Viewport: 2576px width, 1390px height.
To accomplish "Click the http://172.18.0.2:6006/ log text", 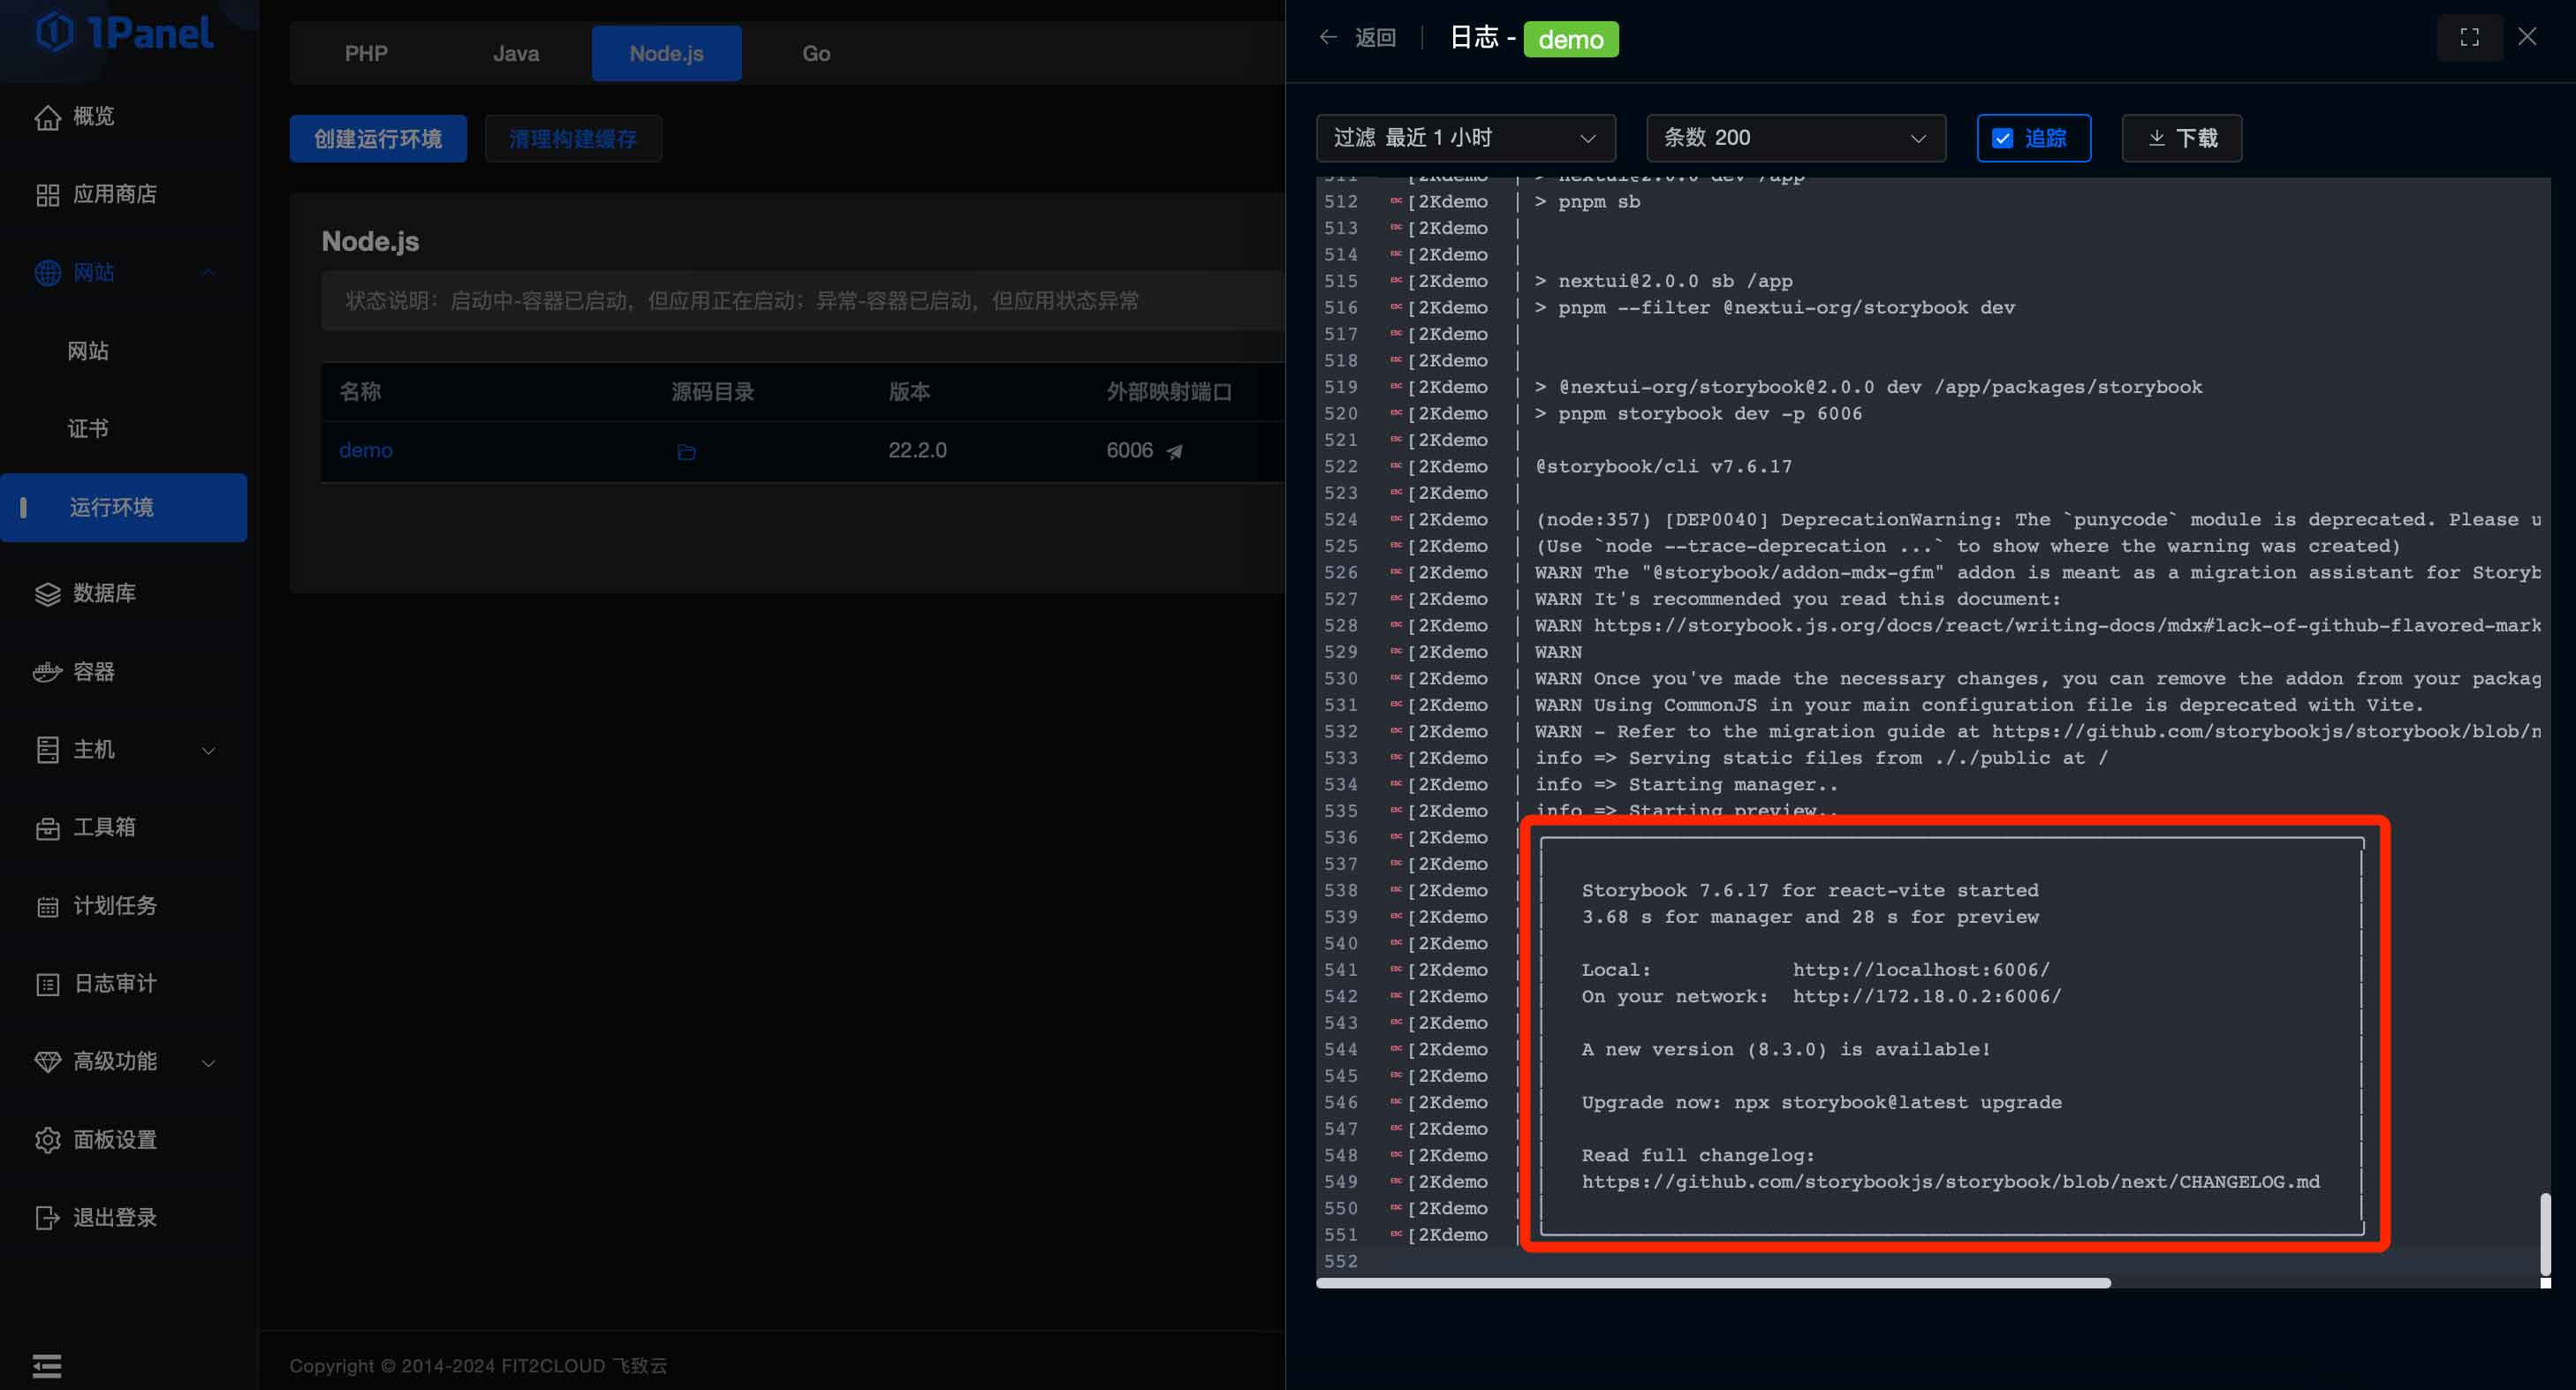I will click(1927, 997).
